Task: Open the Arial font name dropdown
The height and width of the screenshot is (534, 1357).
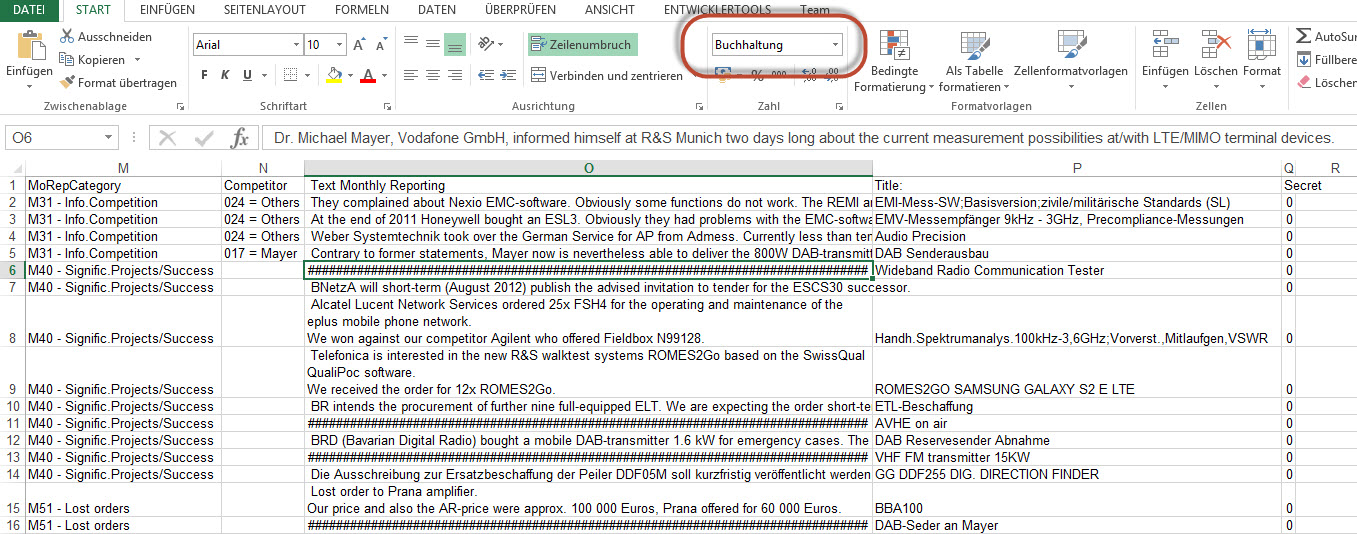Action: click(296, 45)
